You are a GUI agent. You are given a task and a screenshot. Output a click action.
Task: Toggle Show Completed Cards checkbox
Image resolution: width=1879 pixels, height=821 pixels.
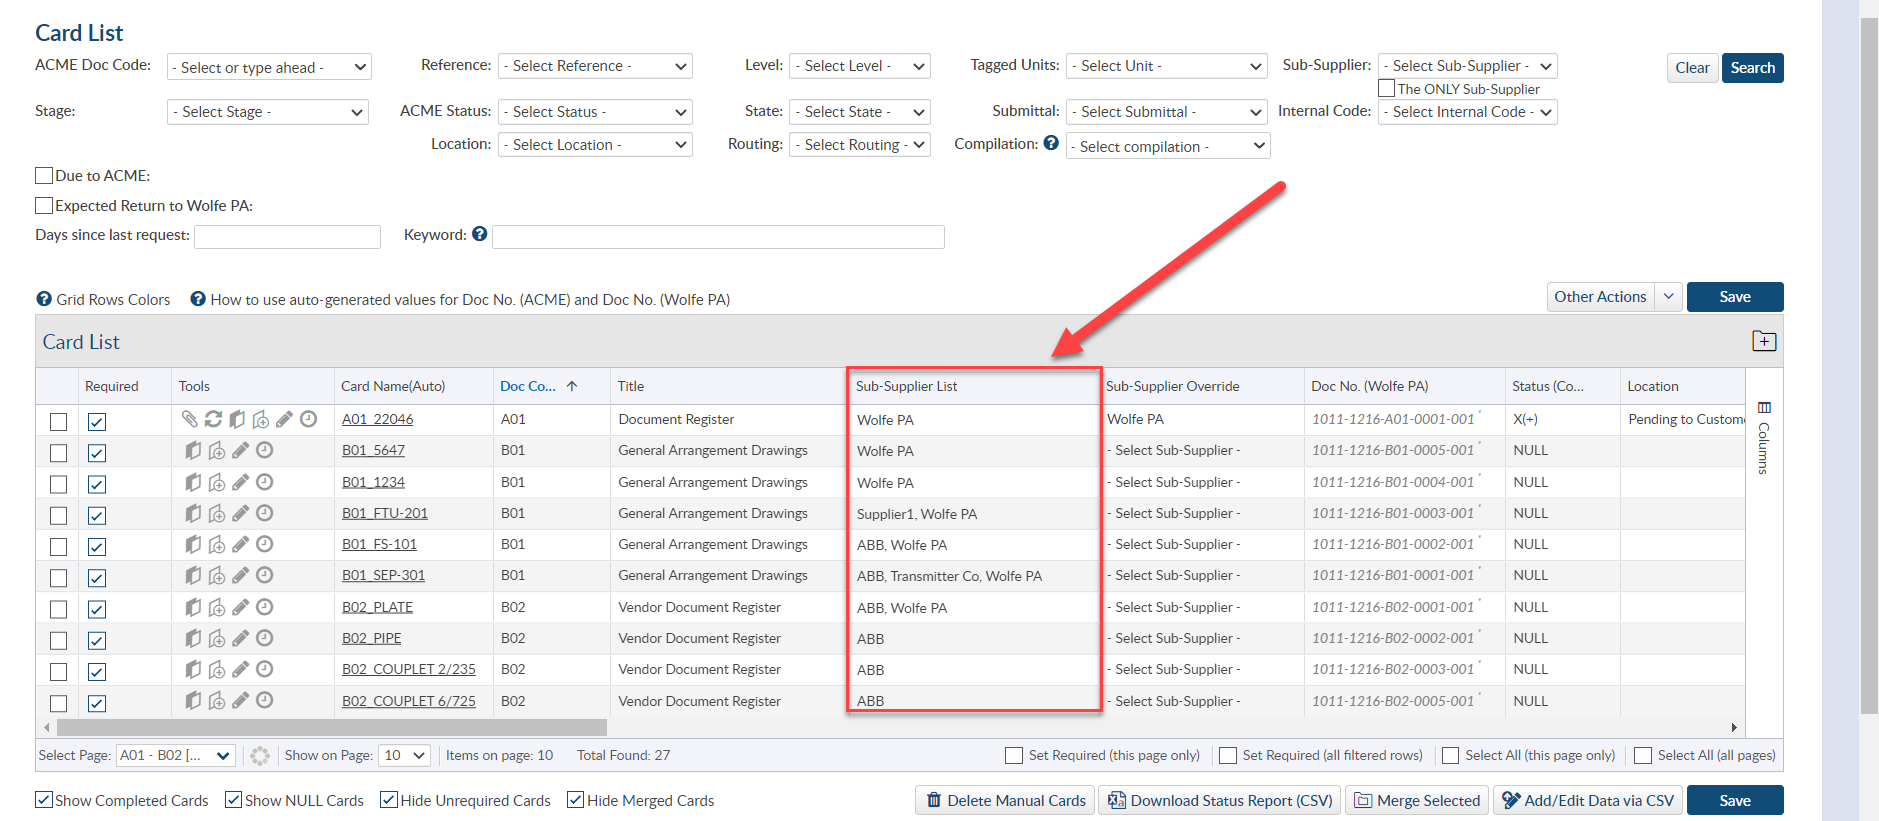(44, 800)
